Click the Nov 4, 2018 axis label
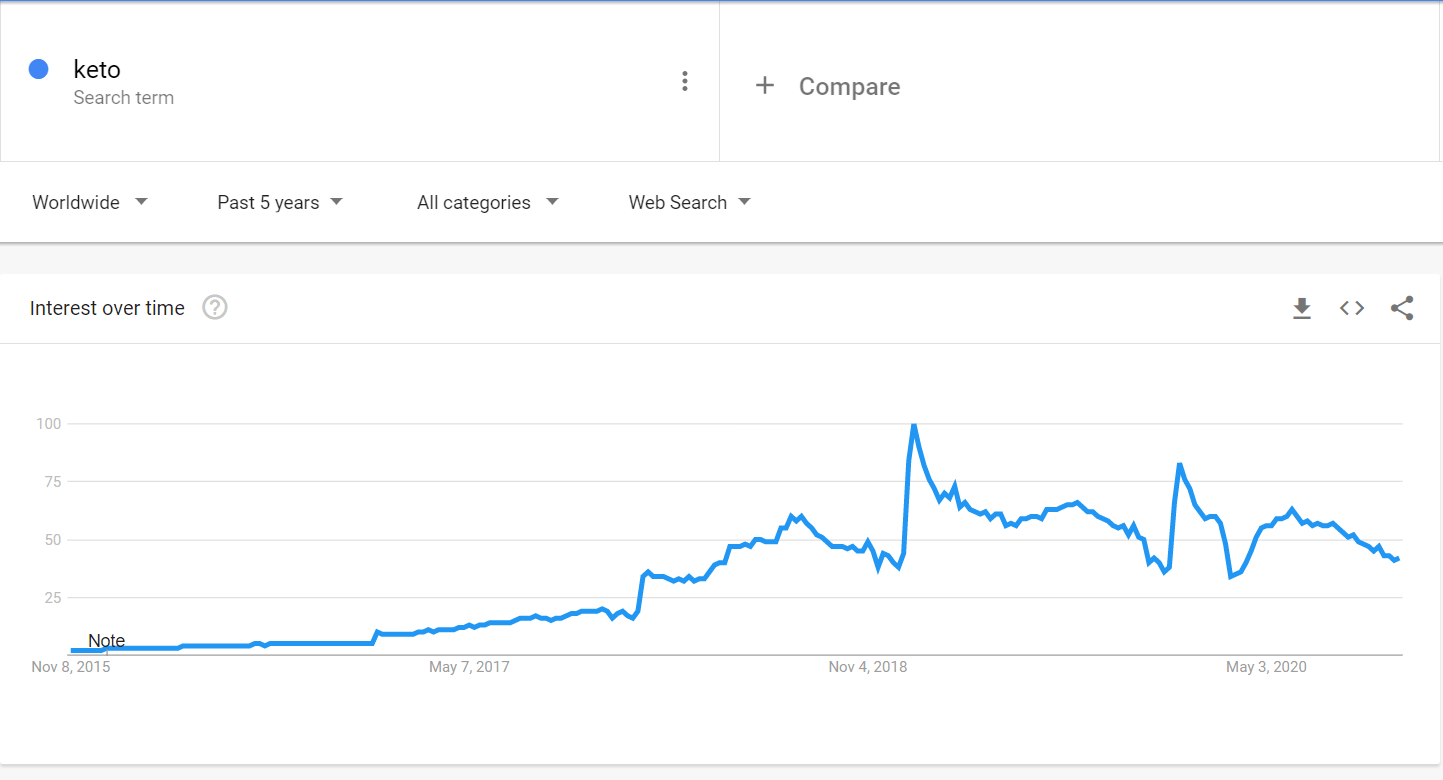This screenshot has height=780, width=1443. [868, 667]
